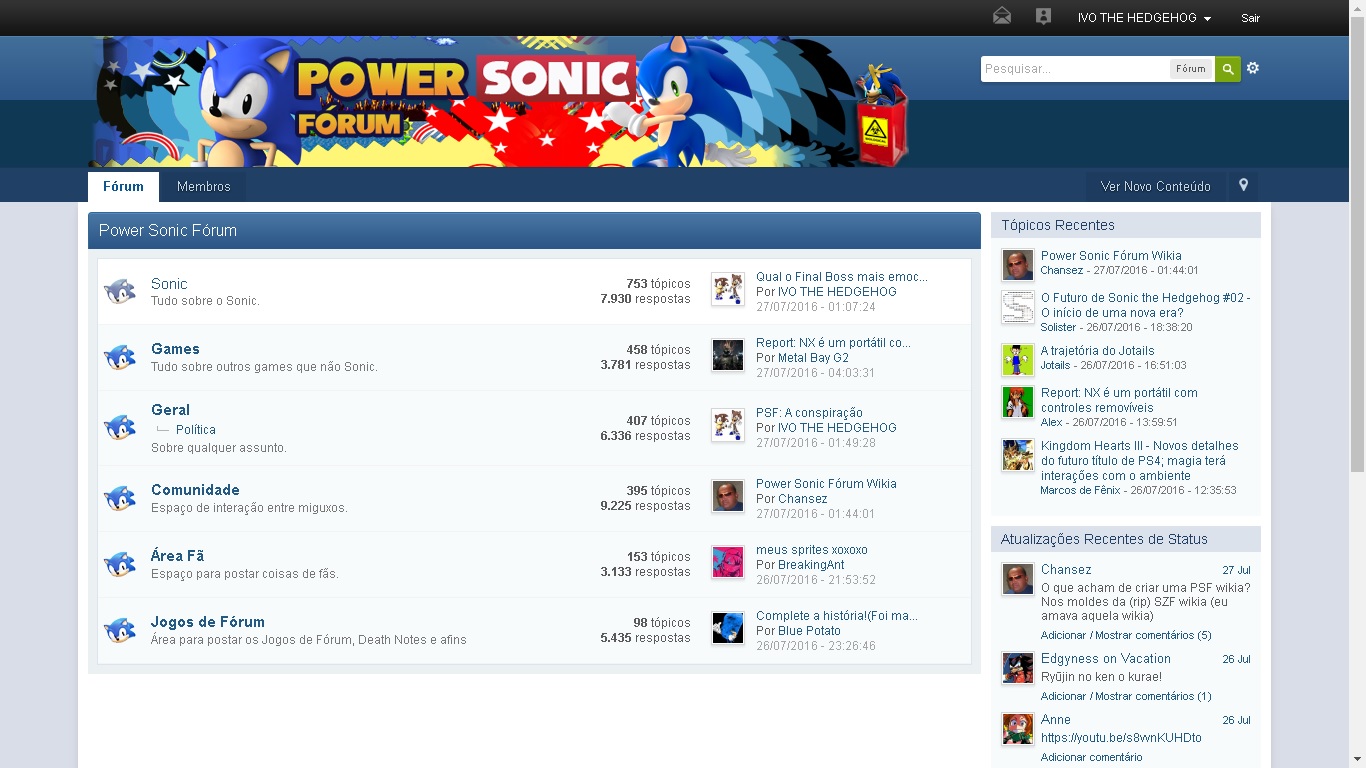Open advanced search gear icon

pos(1253,68)
